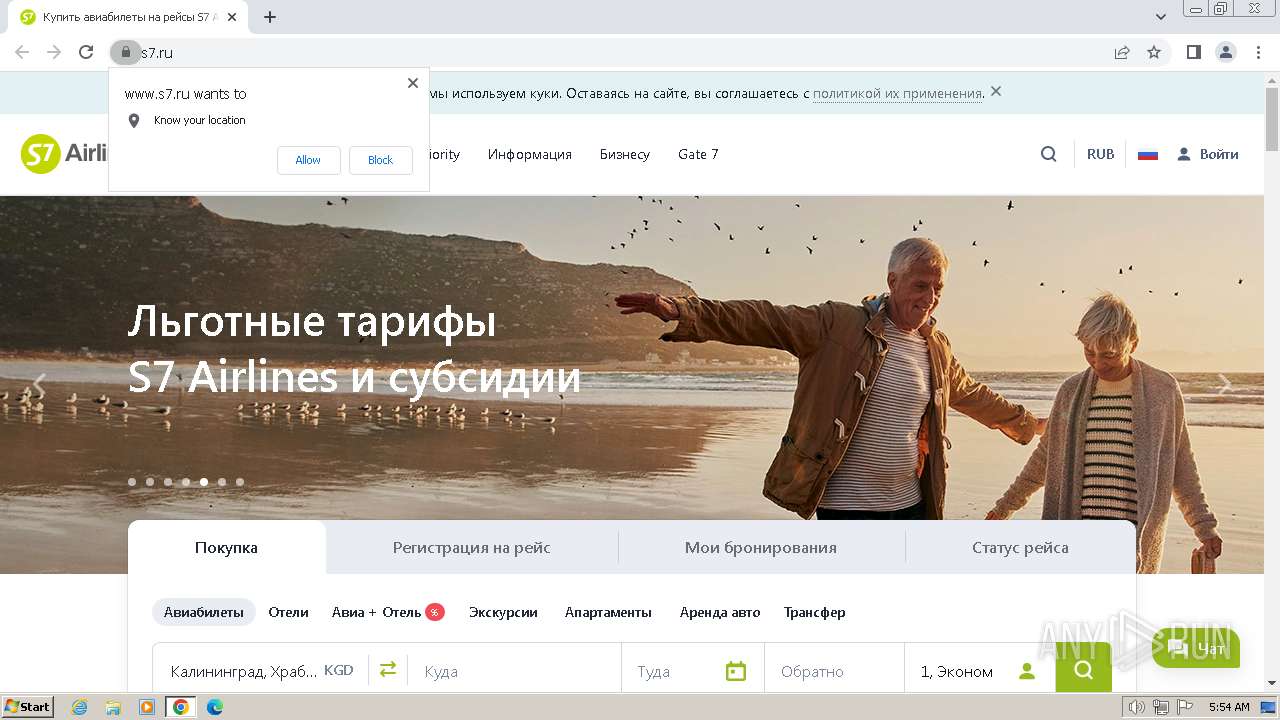Open Internet Explorer from the taskbar
Screen dimensions: 1280x720
(79, 707)
